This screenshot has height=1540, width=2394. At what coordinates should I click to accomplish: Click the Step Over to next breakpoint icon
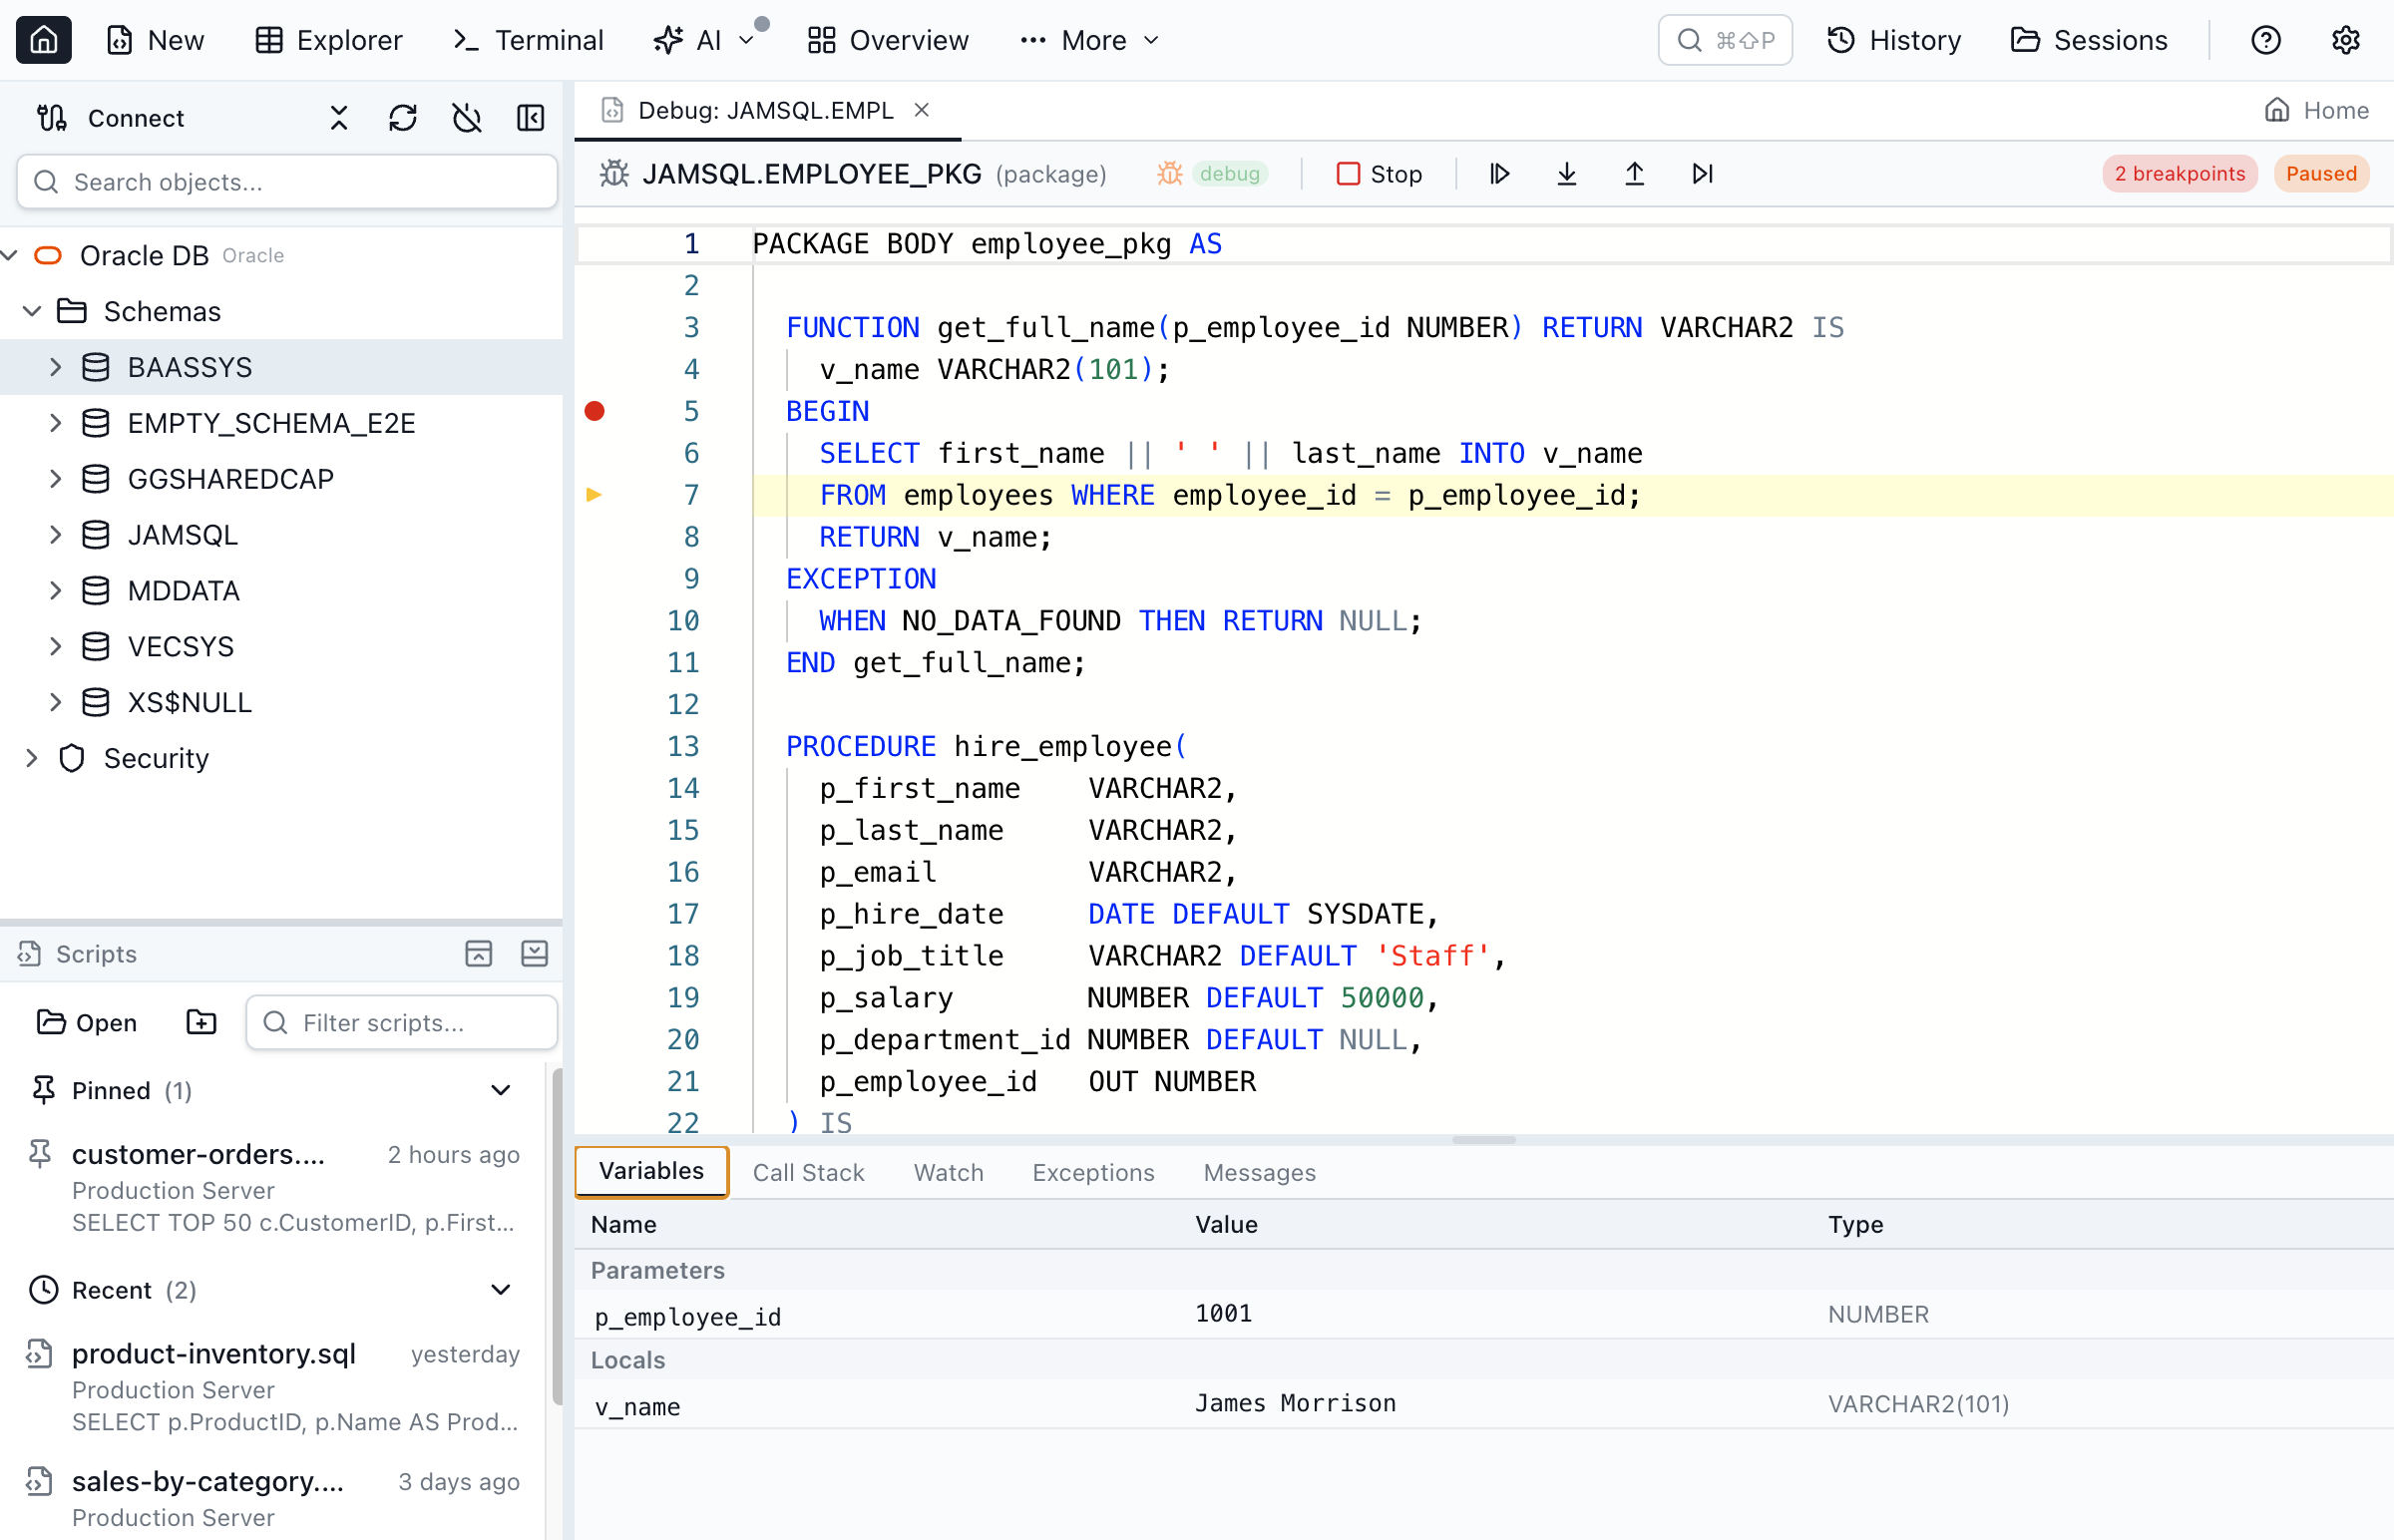(1702, 173)
